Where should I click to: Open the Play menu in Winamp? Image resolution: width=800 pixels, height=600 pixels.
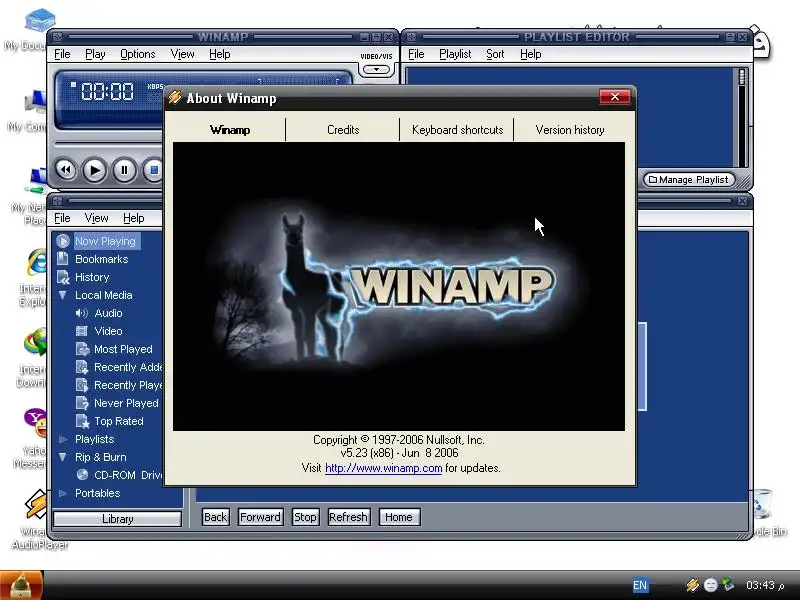(95, 54)
